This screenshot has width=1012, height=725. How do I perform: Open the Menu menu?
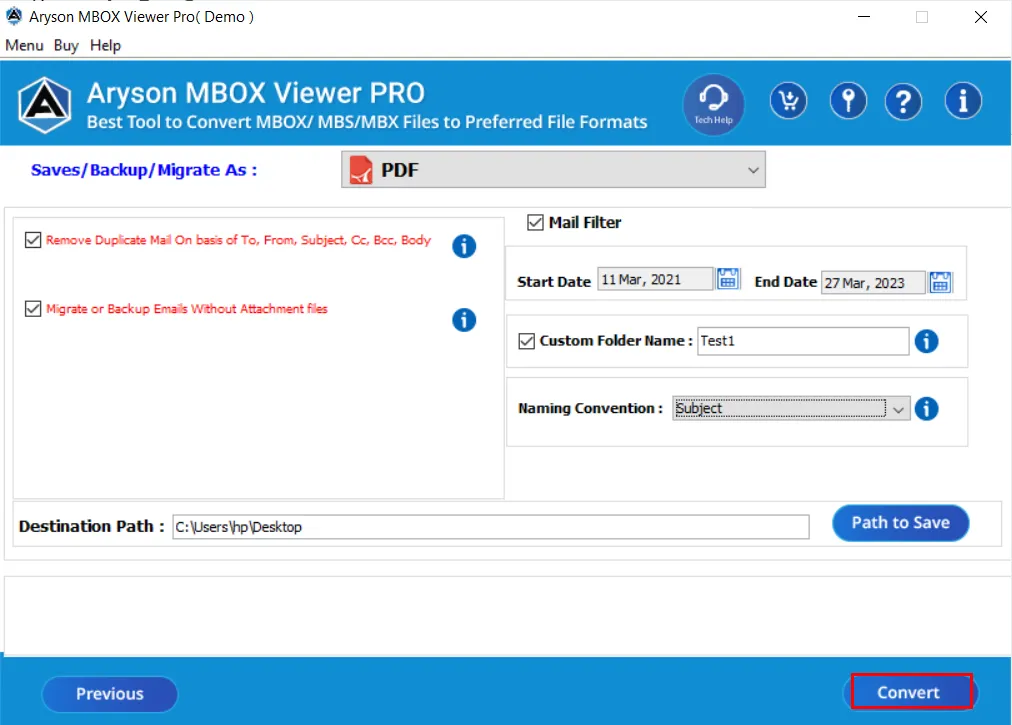pyautogui.click(x=24, y=45)
